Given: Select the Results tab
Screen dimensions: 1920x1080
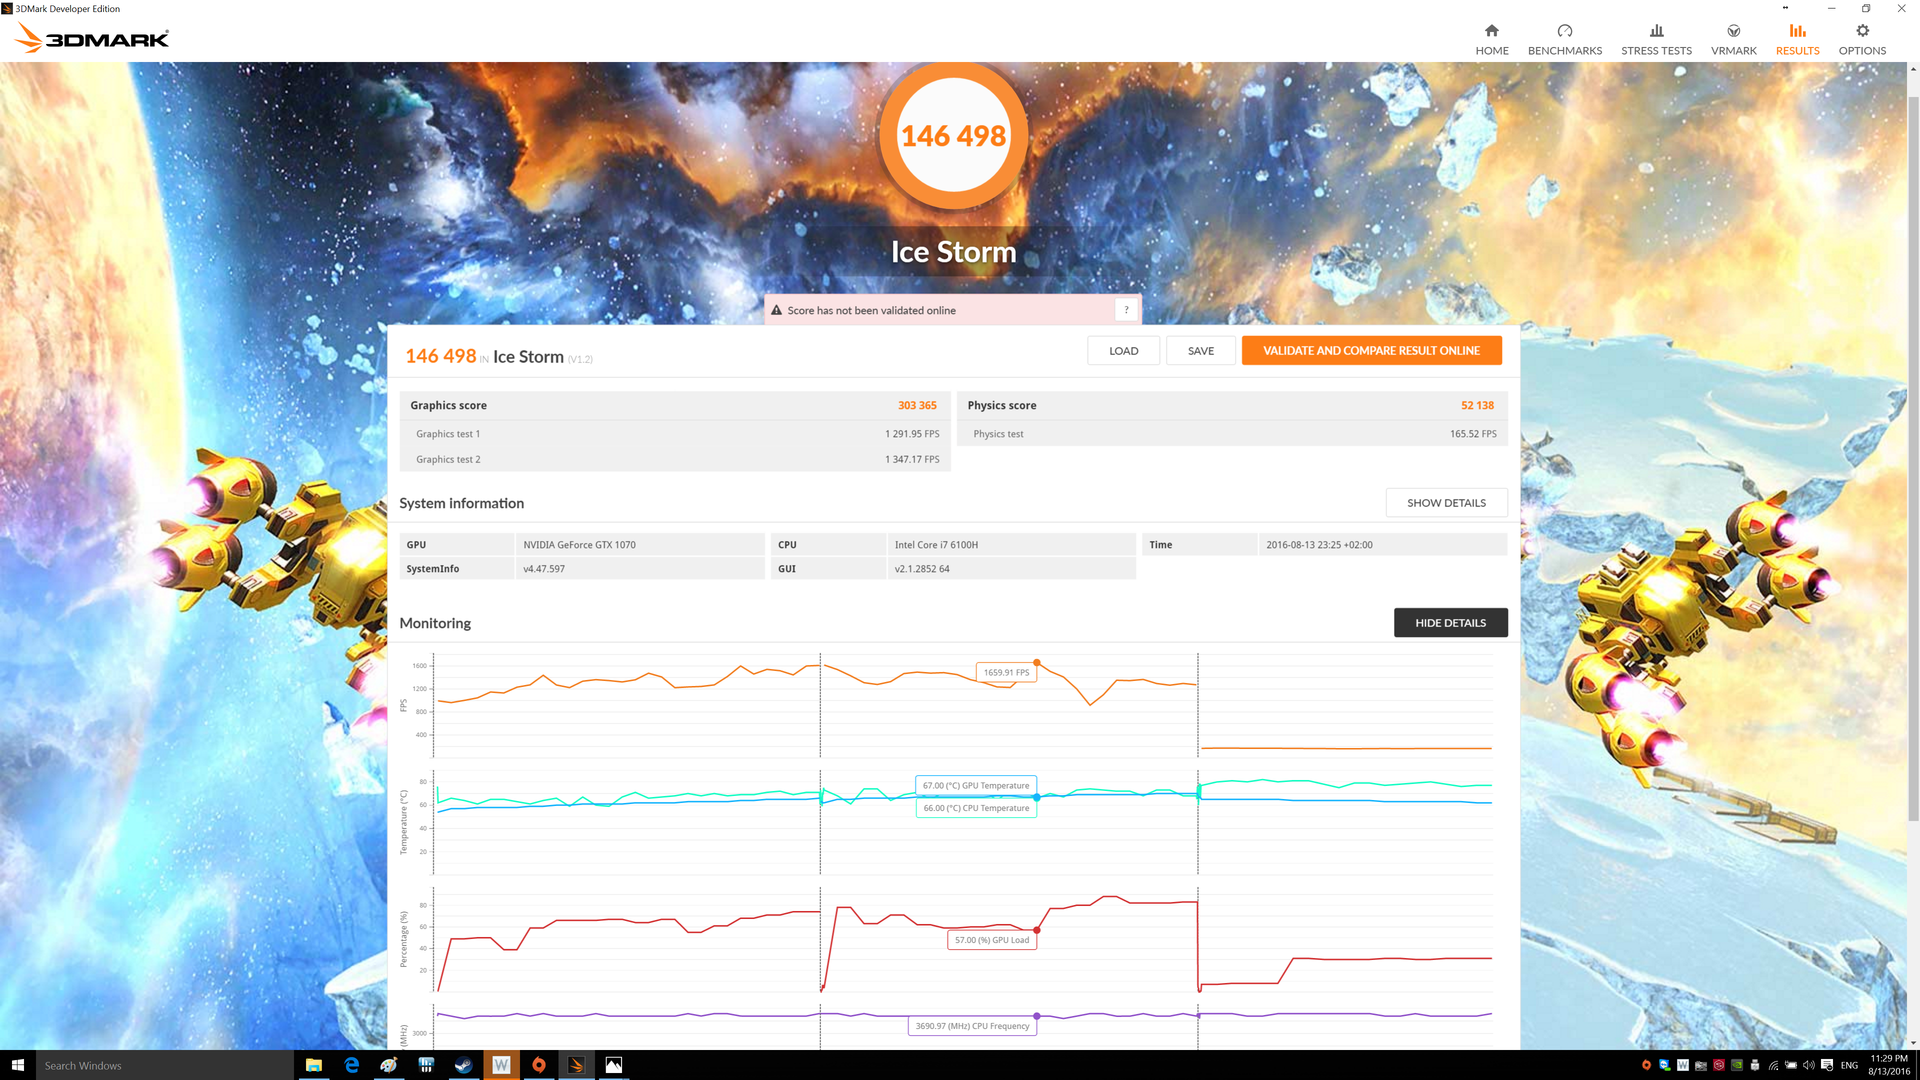Looking at the screenshot, I should (x=1797, y=39).
